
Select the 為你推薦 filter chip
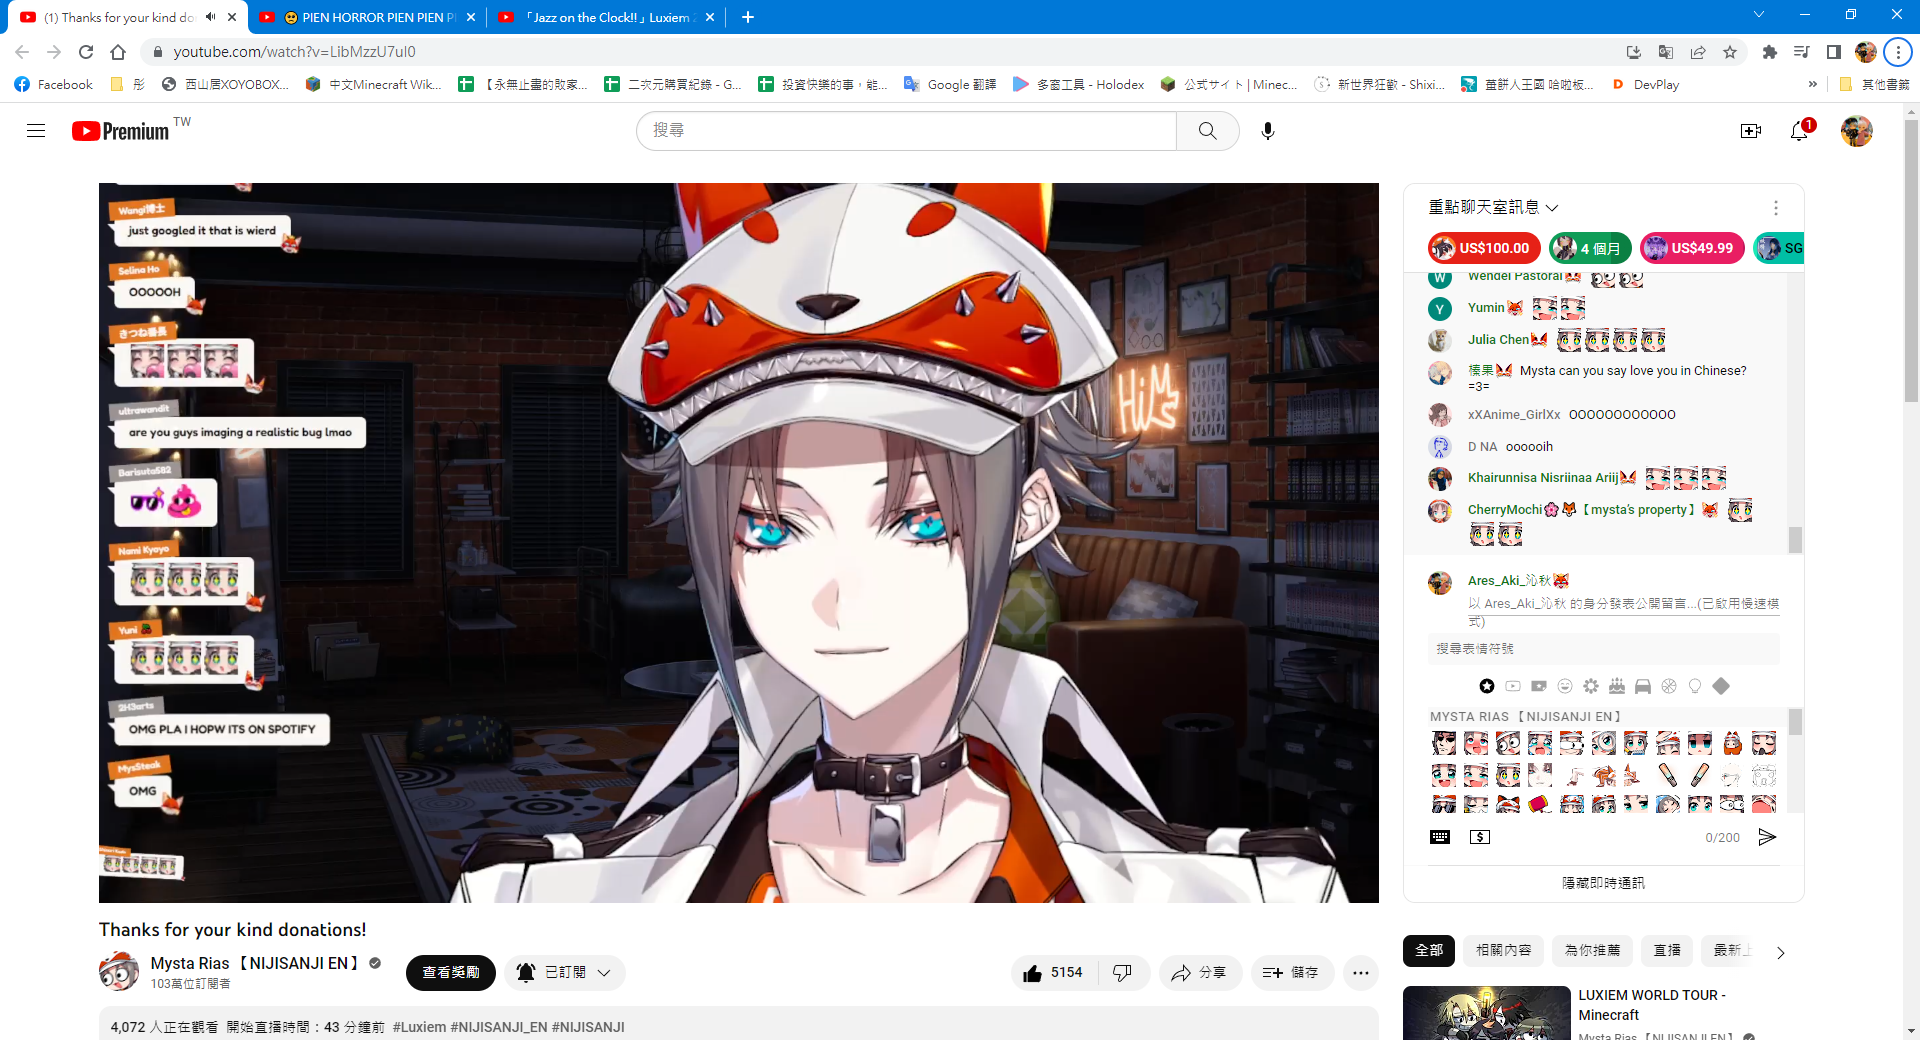coord(1592,950)
